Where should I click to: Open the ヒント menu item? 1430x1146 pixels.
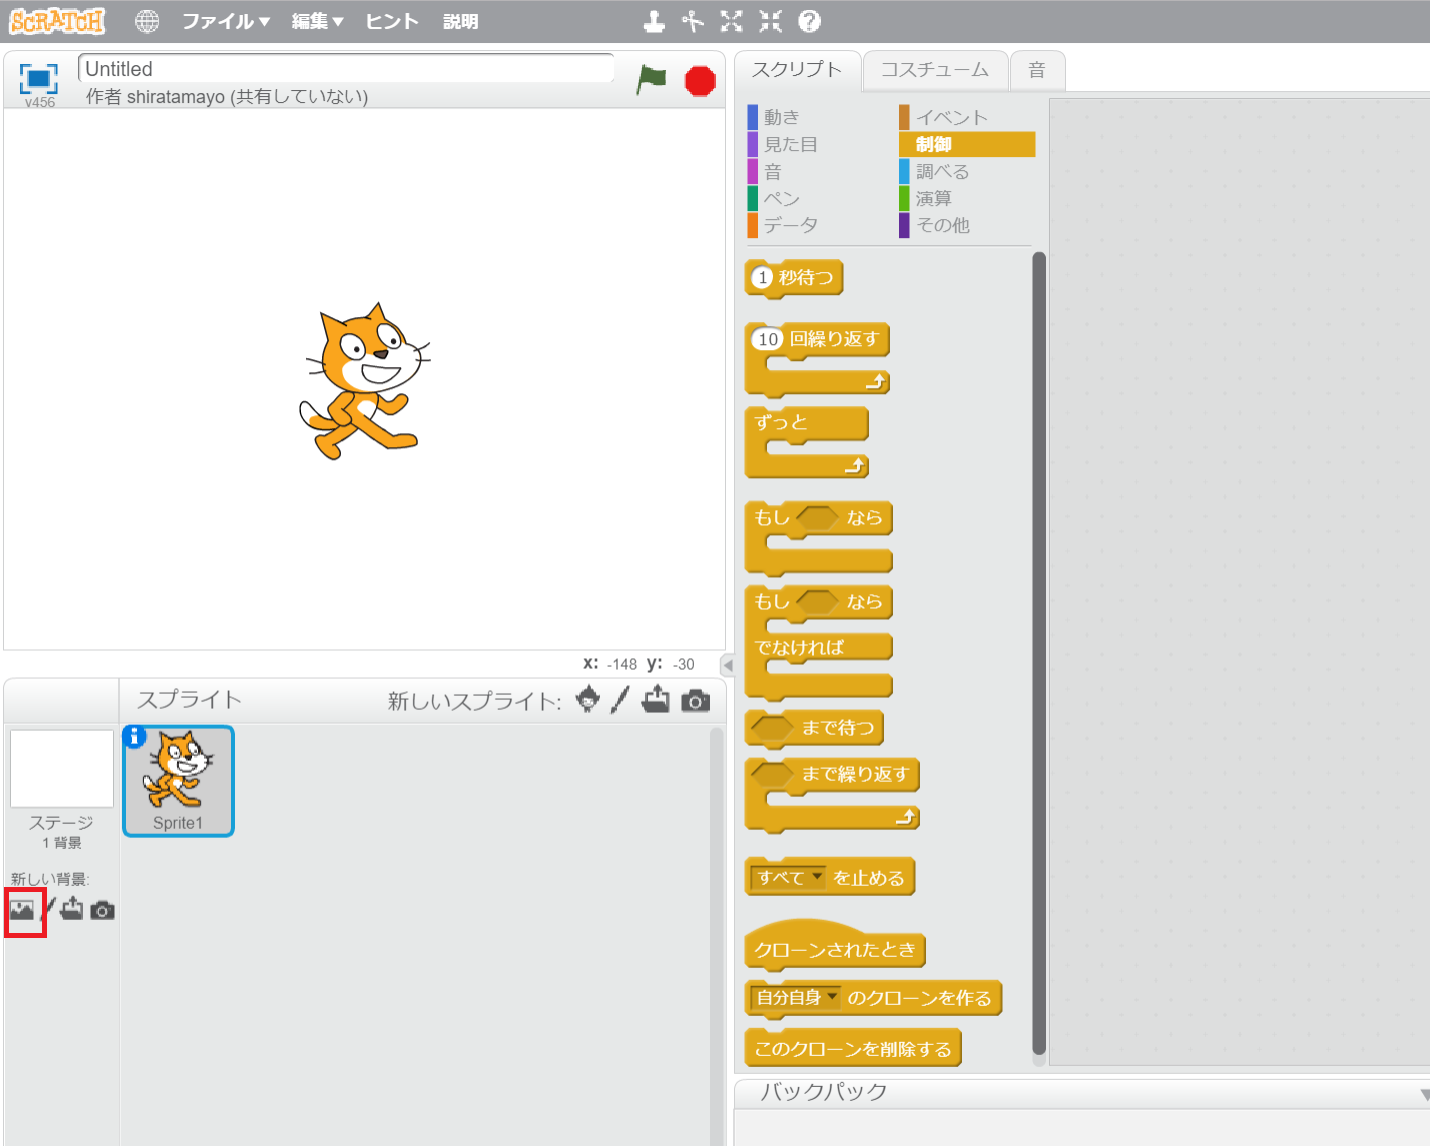tap(392, 21)
